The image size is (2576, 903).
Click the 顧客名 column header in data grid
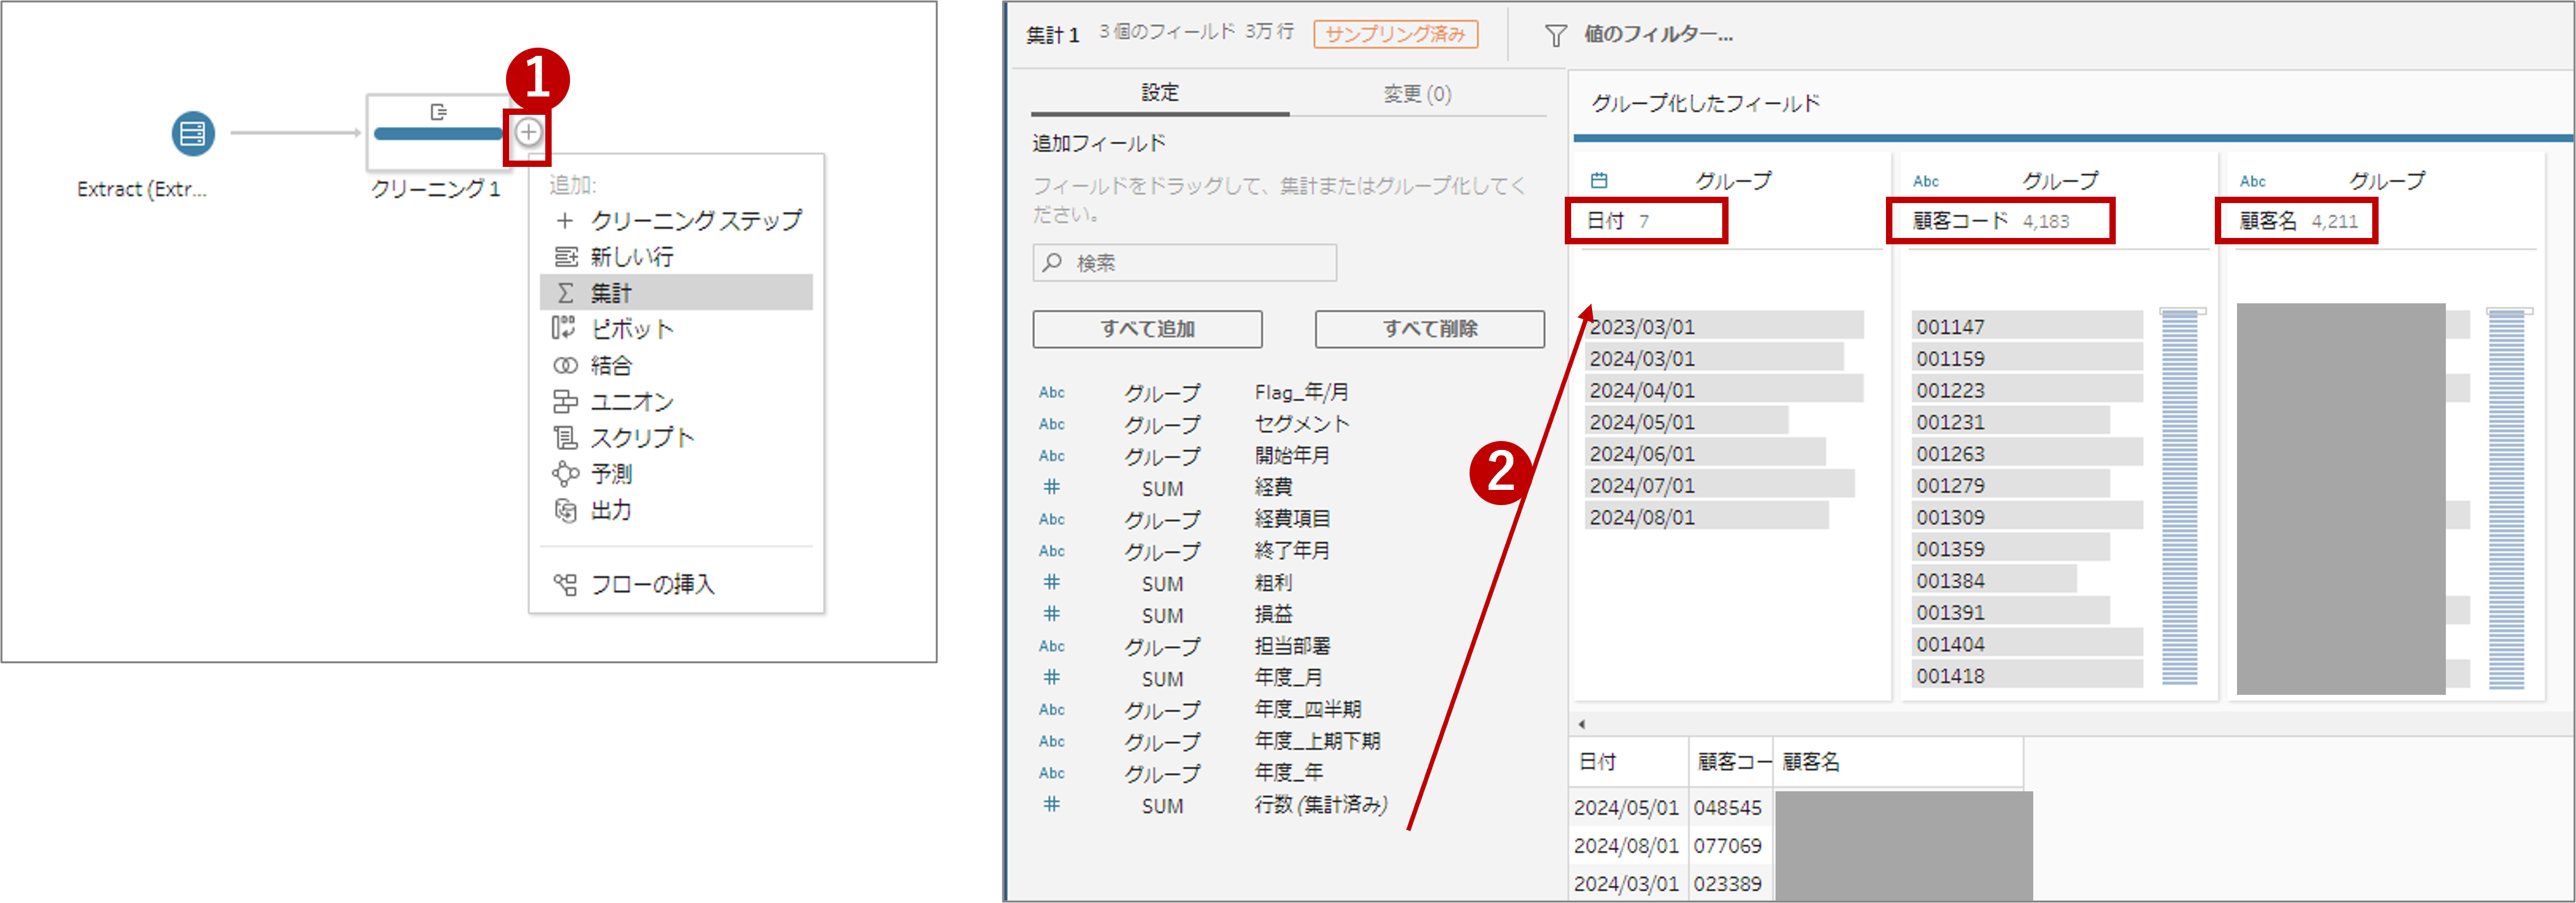pos(1898,762)
